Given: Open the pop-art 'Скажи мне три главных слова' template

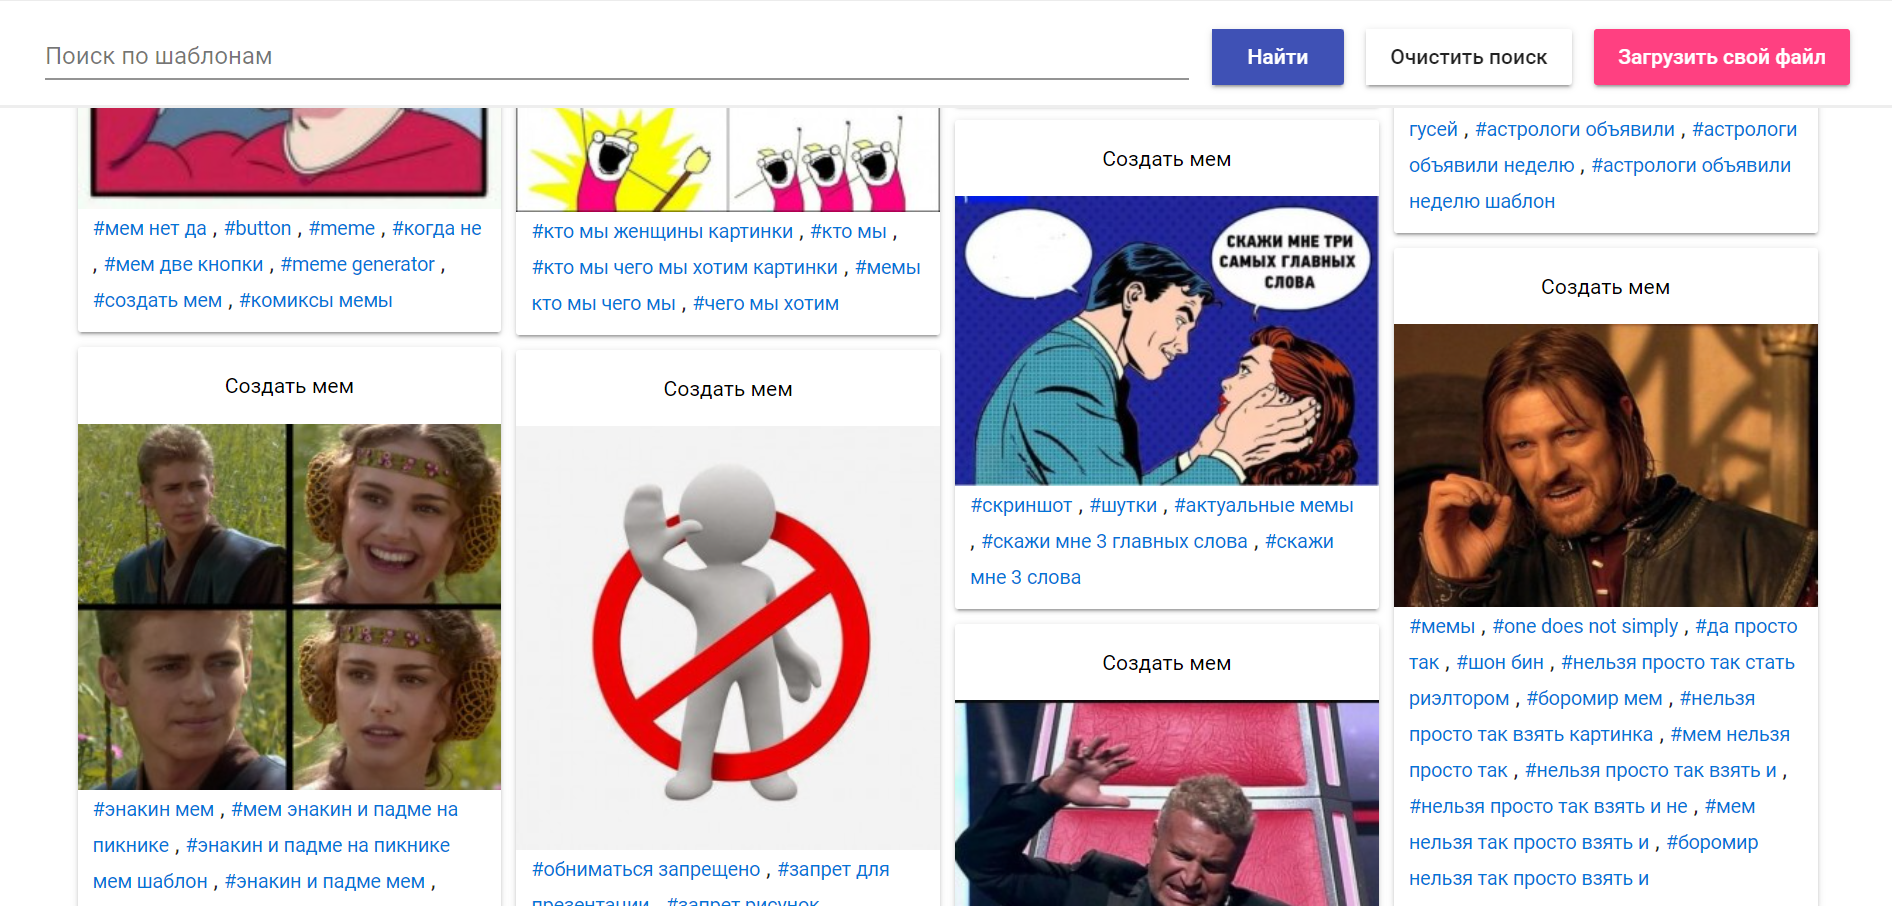Looking at the screenshot, I should 1166,341.
